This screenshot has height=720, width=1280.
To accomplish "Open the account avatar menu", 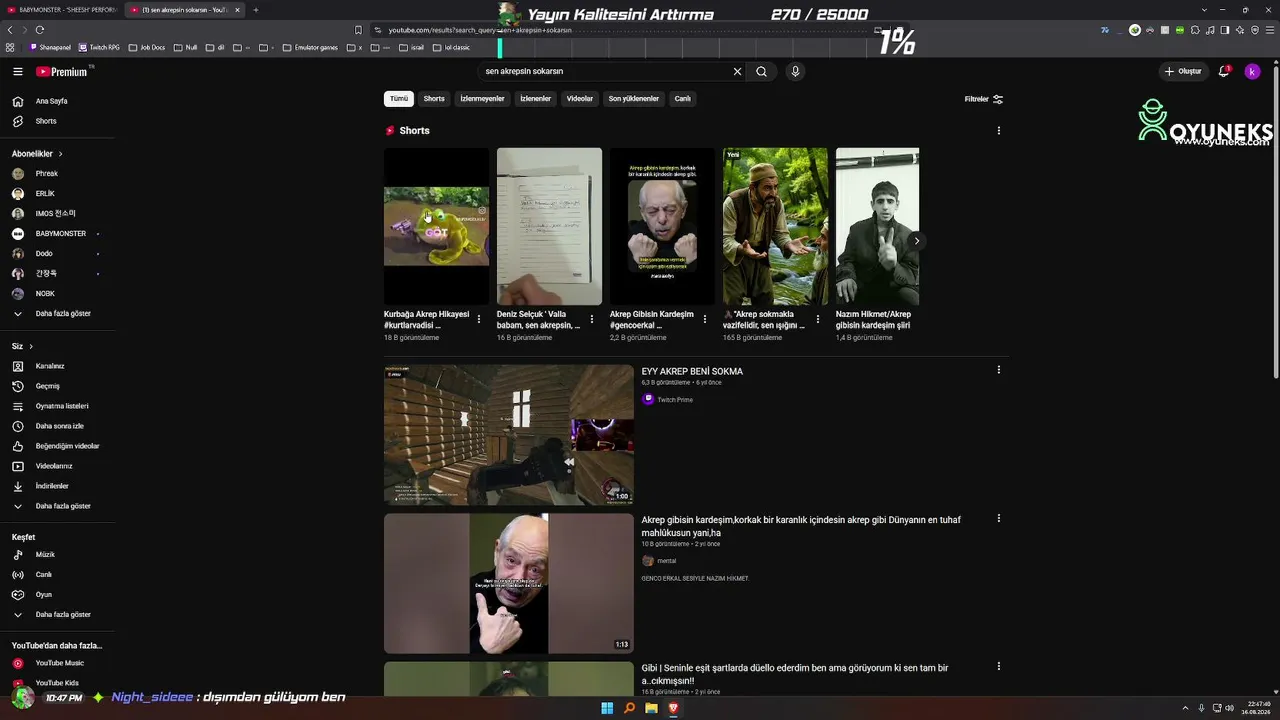I will coord(1252,72).
